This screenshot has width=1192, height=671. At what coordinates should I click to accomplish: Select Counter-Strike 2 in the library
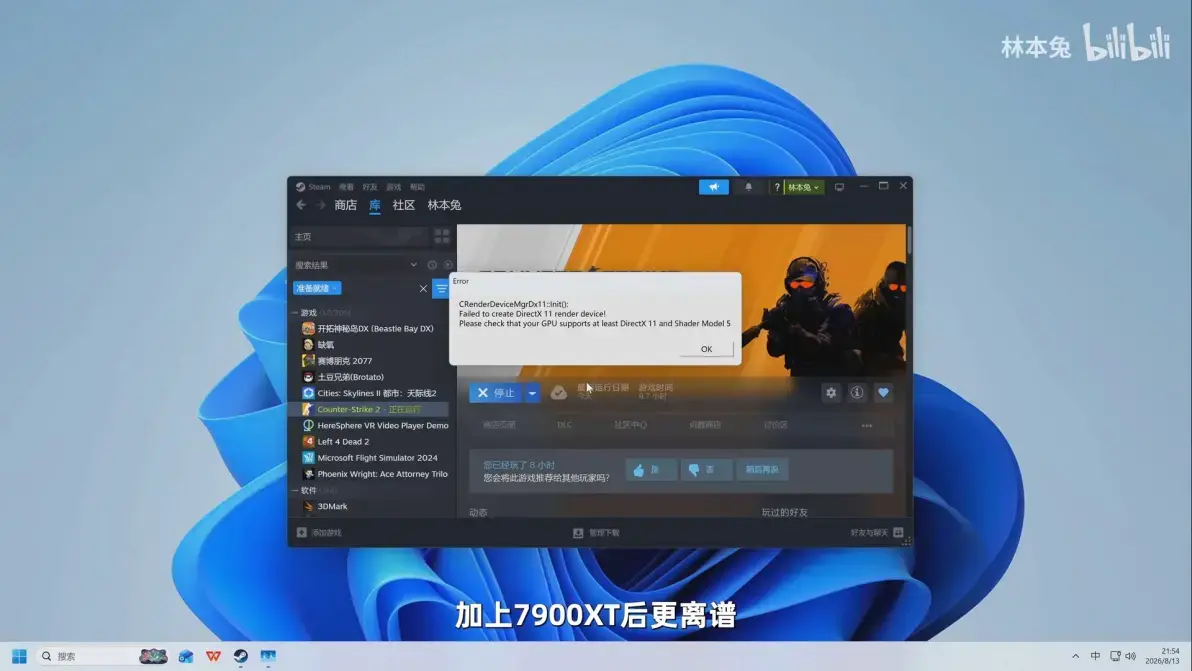[x=369, y=410]
